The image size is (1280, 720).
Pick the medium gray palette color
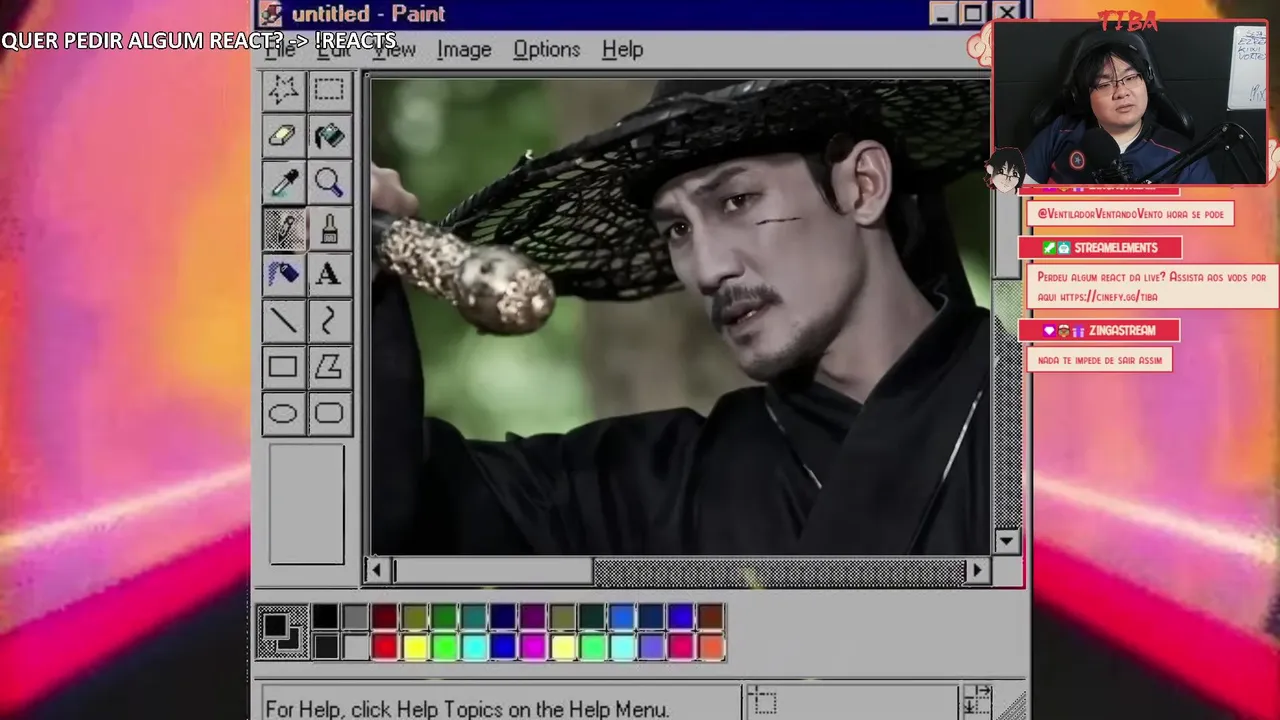355,617
